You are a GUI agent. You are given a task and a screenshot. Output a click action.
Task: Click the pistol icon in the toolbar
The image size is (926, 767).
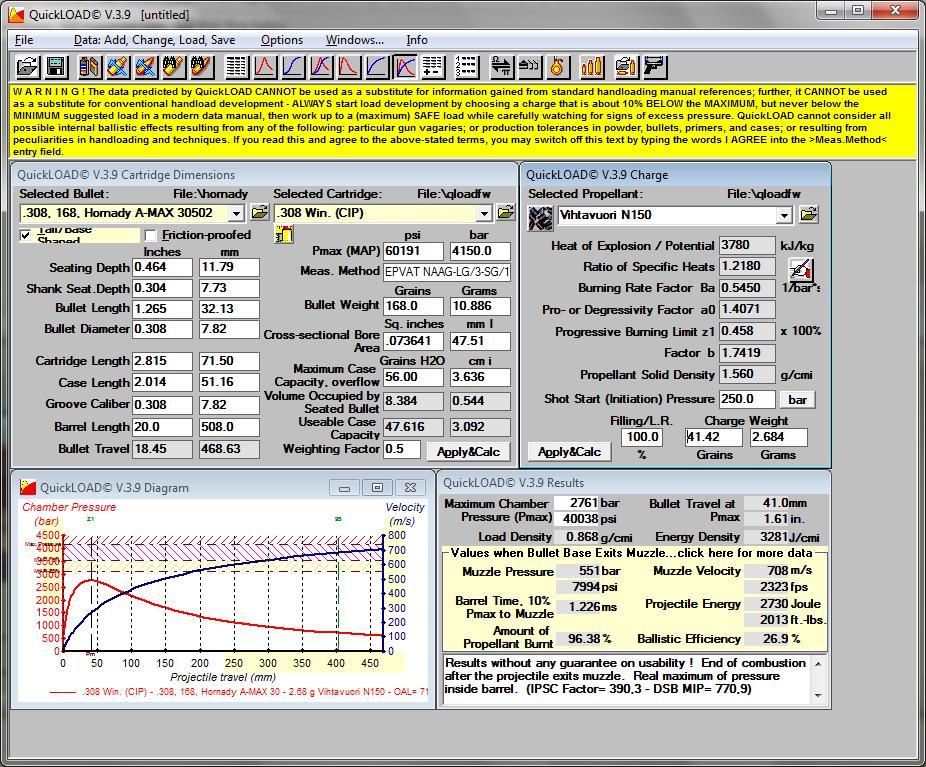pos(654,67)
